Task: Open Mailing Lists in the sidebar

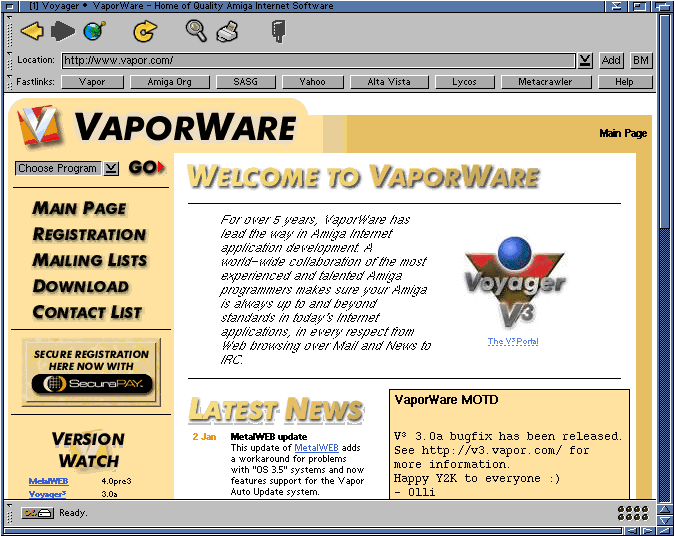Action: (90, 260)
